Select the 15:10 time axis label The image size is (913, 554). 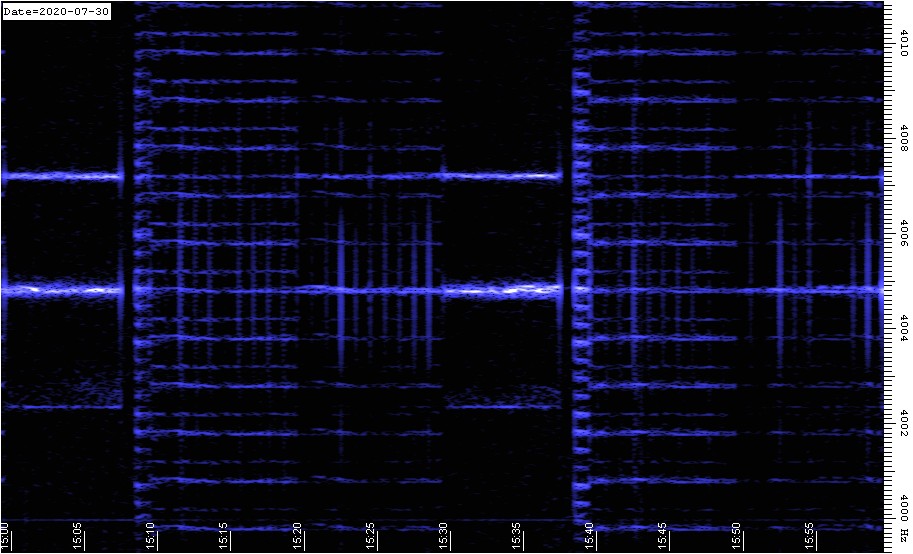coord(151,536)
